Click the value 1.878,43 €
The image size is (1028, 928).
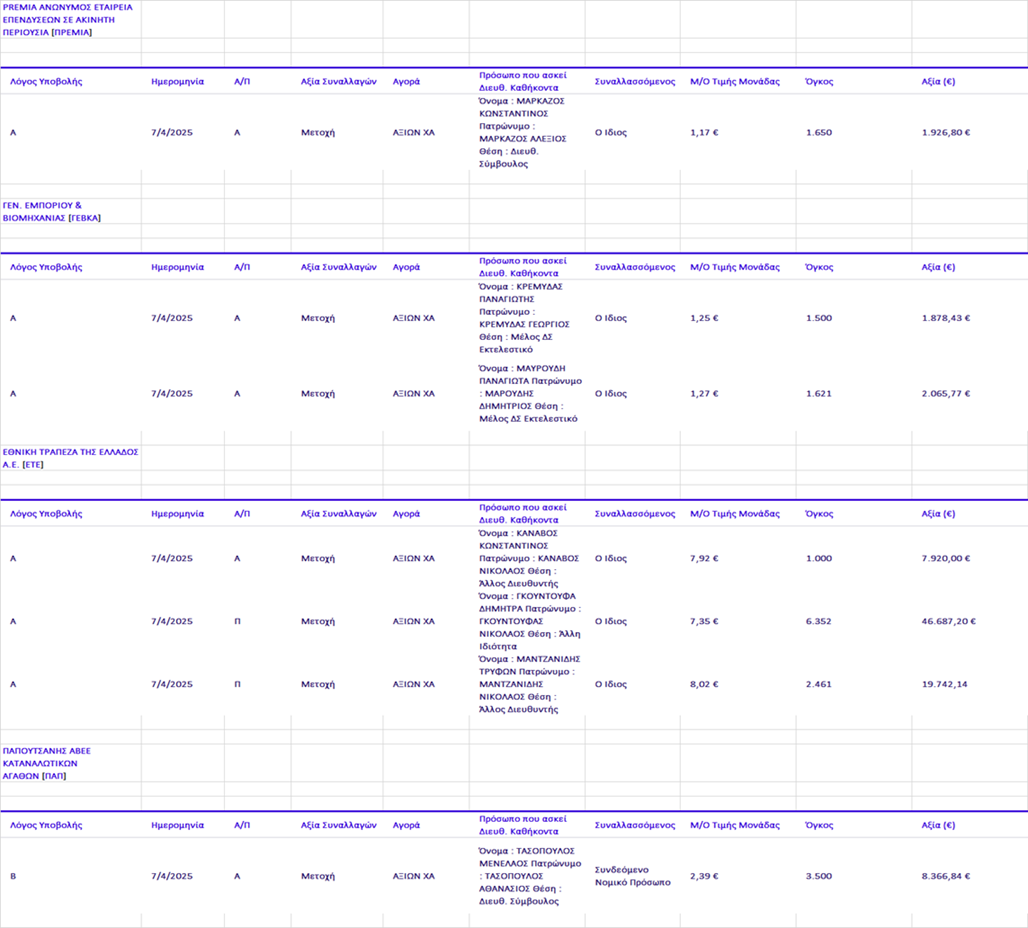pos(946,318)
